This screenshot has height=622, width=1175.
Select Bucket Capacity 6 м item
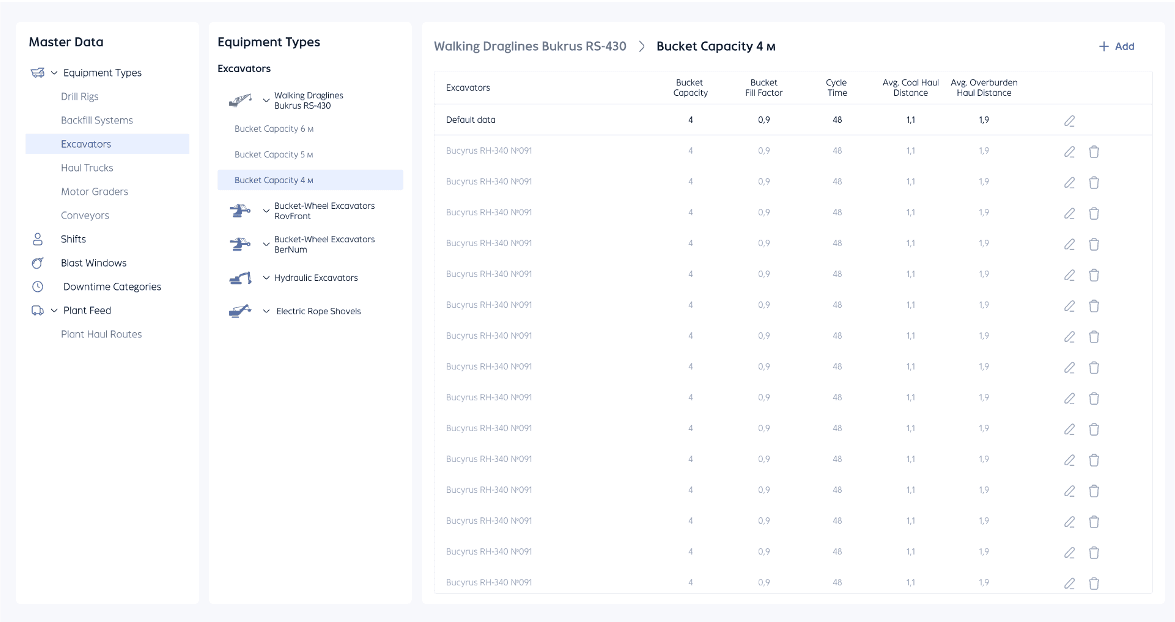click(x=274, y=129)
